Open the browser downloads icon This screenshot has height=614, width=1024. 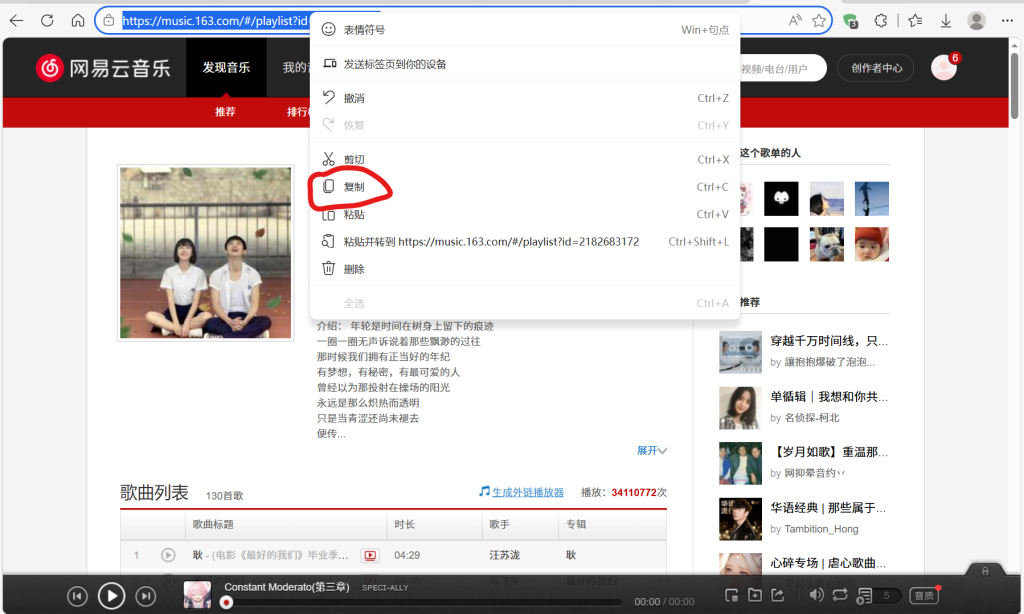[x=944, y=20]
